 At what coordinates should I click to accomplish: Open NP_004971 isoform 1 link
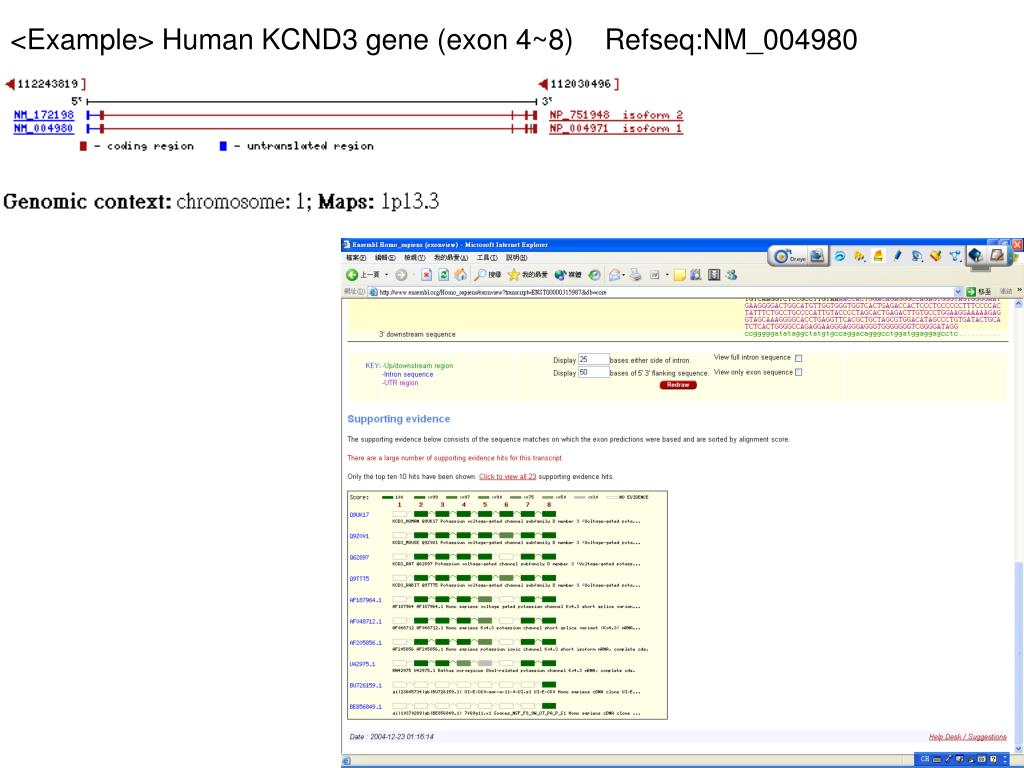[616, 128]
